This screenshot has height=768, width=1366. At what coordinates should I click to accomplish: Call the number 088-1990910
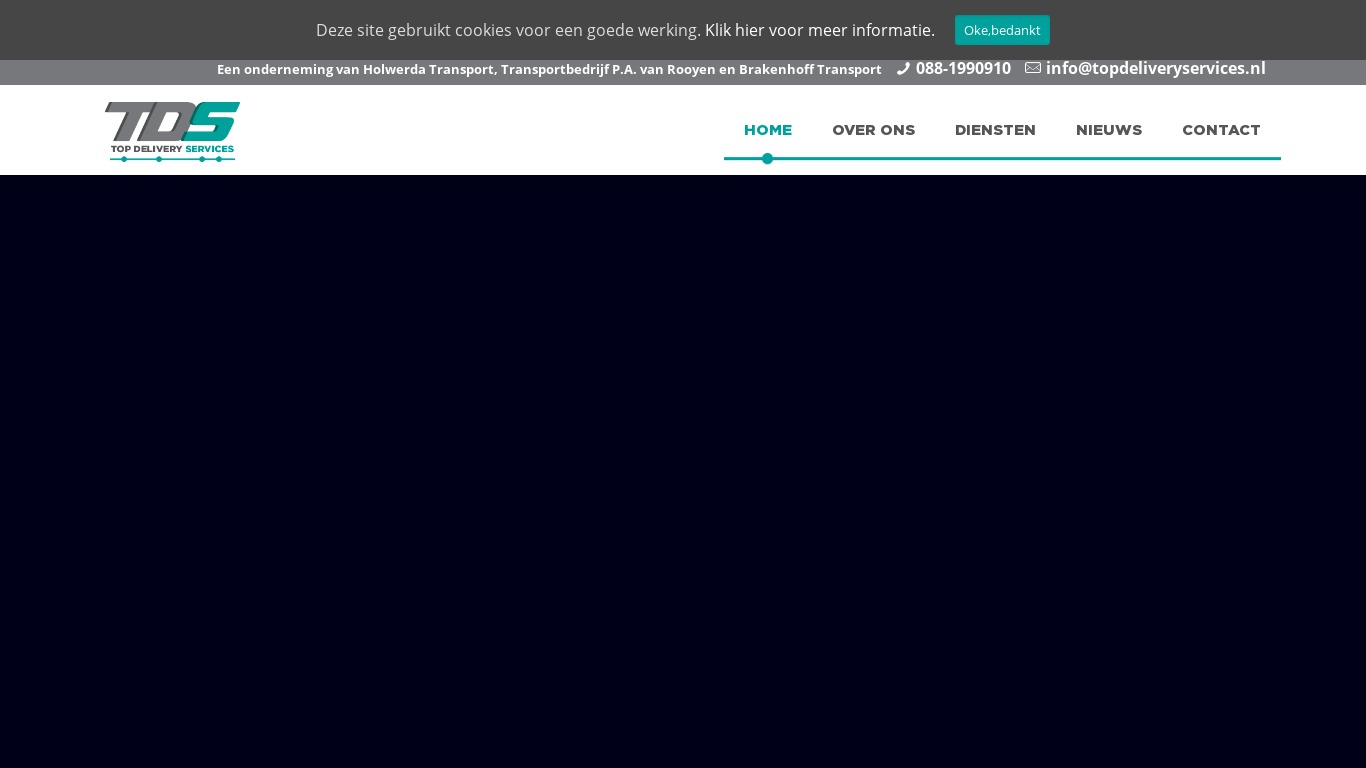coord(962,69)
